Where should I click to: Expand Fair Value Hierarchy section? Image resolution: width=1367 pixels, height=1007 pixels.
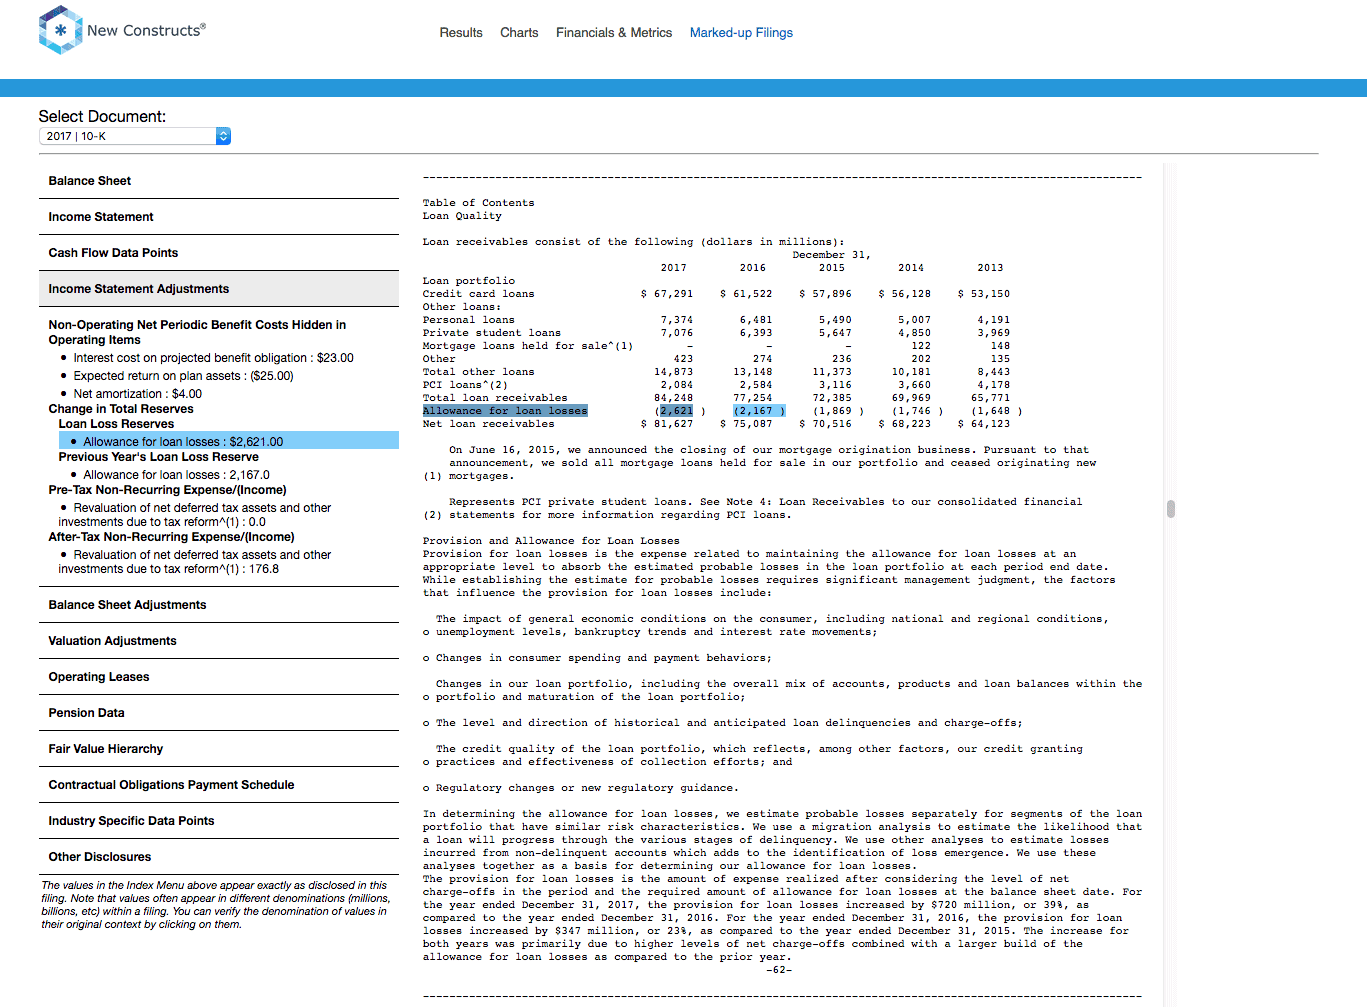tap(218, 749)
